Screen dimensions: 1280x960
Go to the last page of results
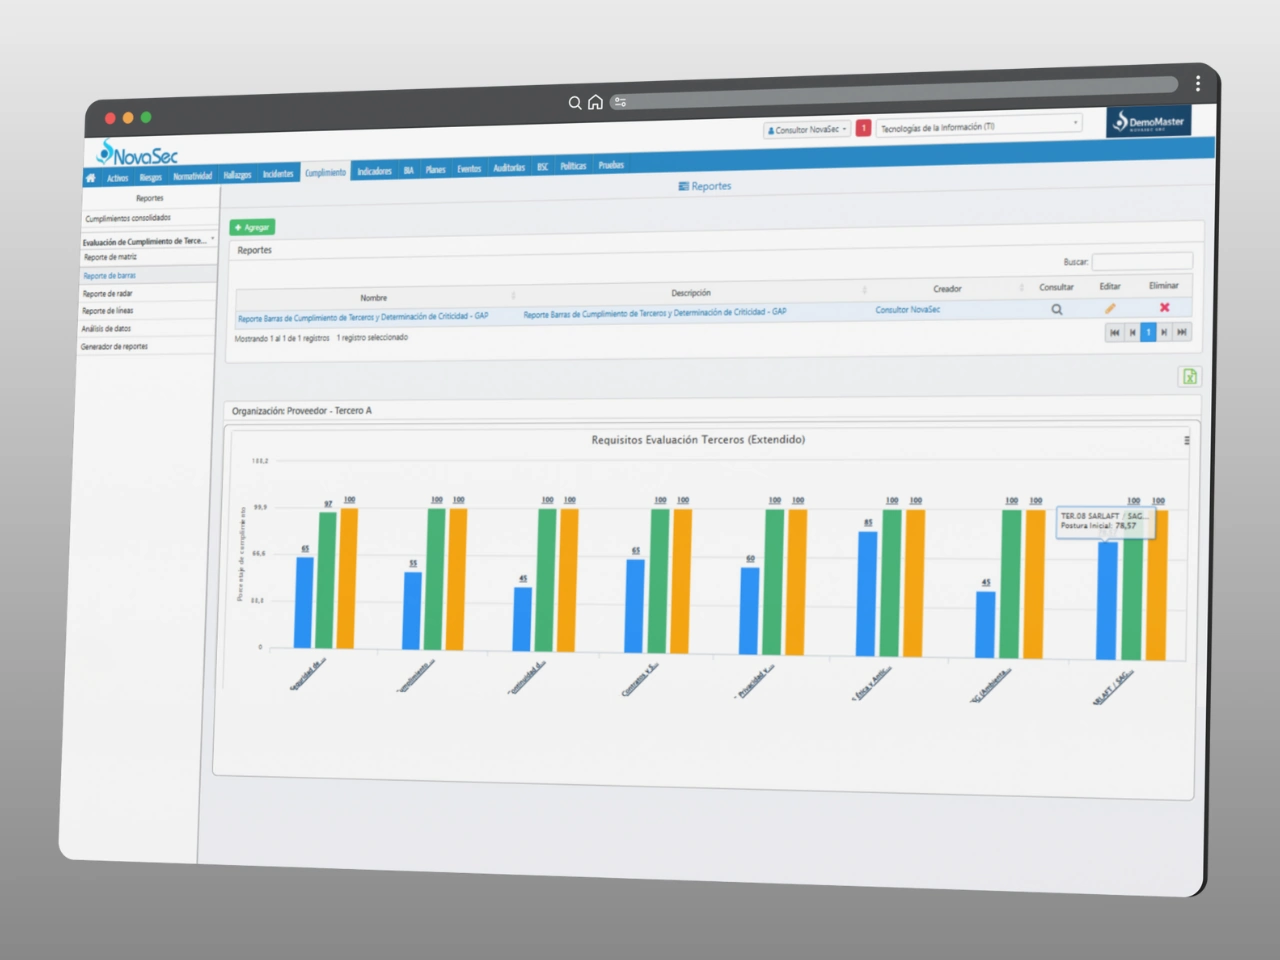[1182, 332]
